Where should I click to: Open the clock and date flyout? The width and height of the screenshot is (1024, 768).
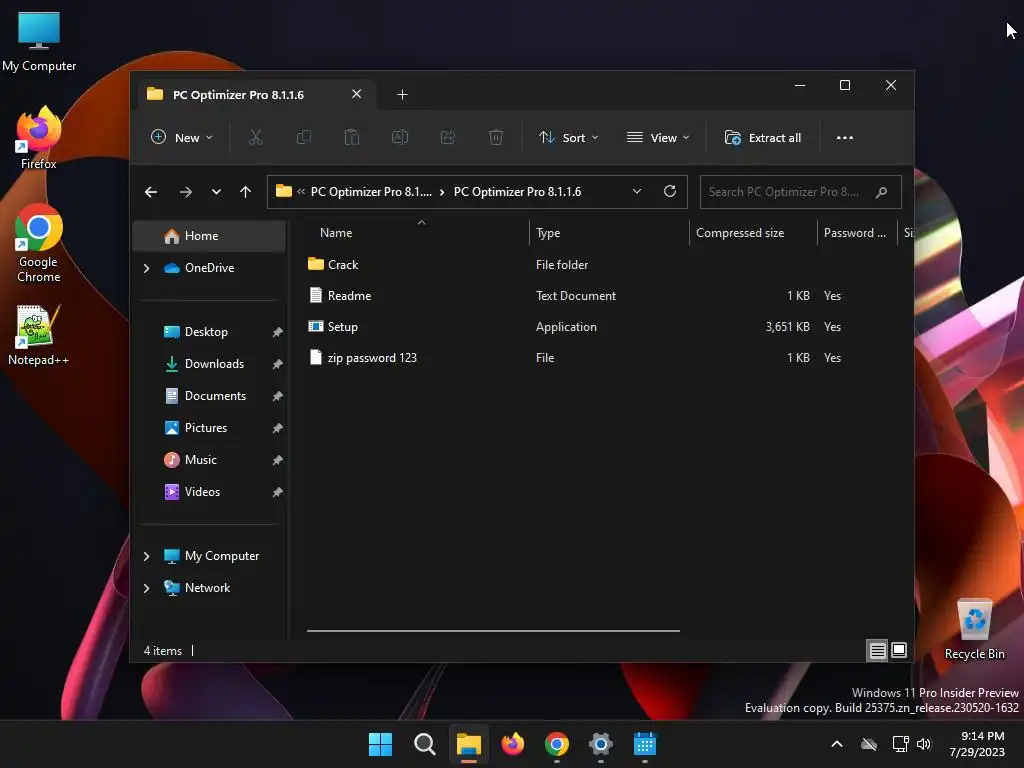pyautogui.click(x=977, y=744)
